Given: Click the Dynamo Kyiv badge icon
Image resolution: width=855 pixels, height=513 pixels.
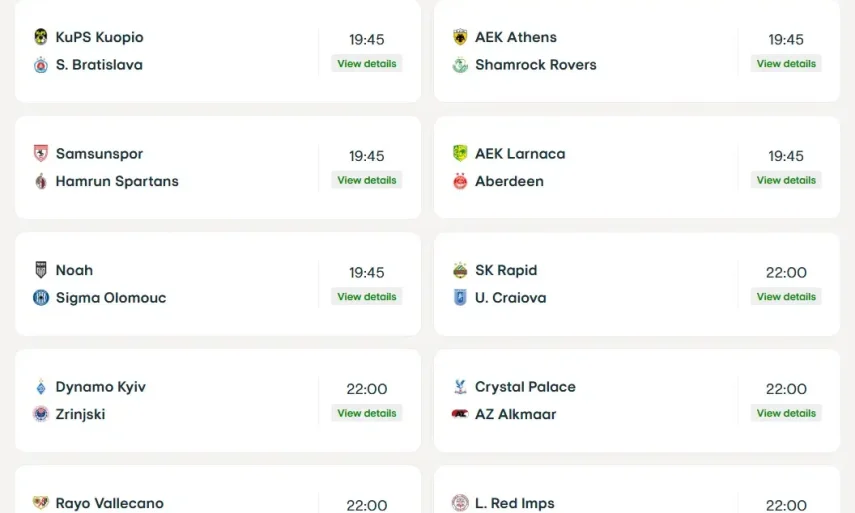Looking at the screenshot, I should tap(41, 387).
